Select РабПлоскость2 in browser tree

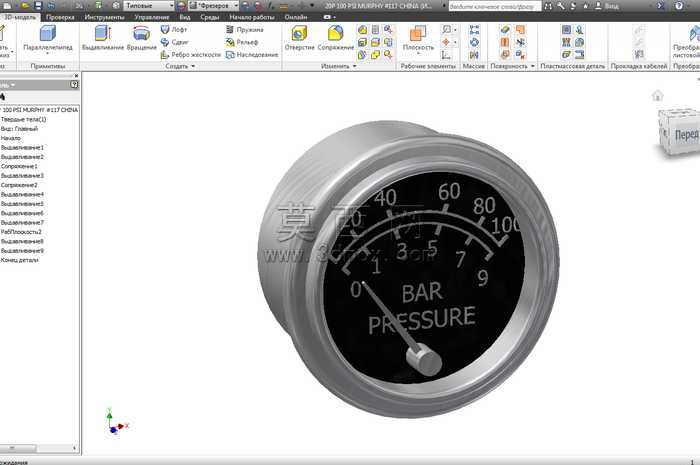[21, 232]
